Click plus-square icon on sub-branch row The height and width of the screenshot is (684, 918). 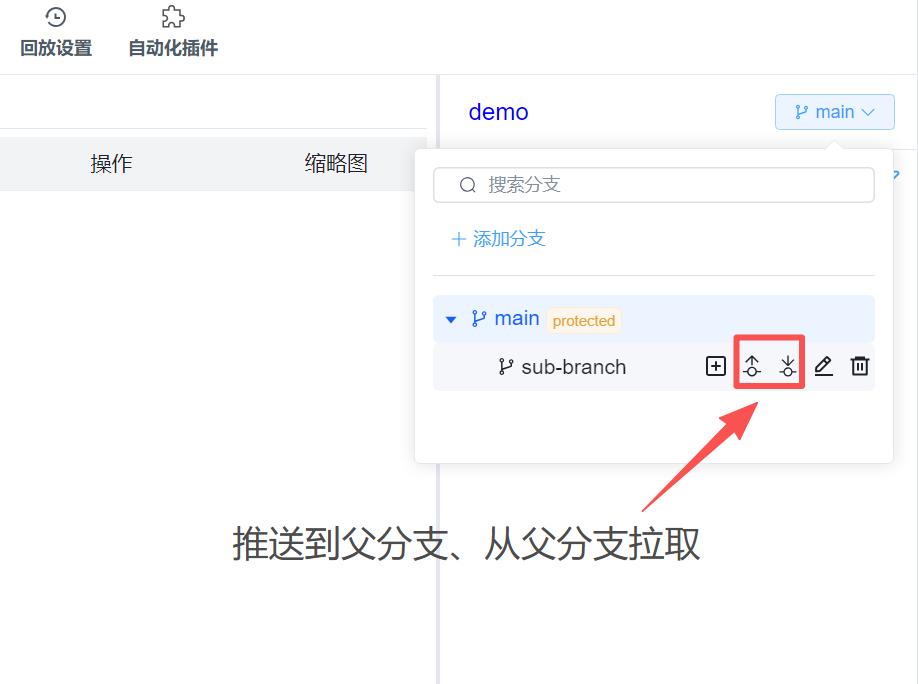tap(716, 367)
